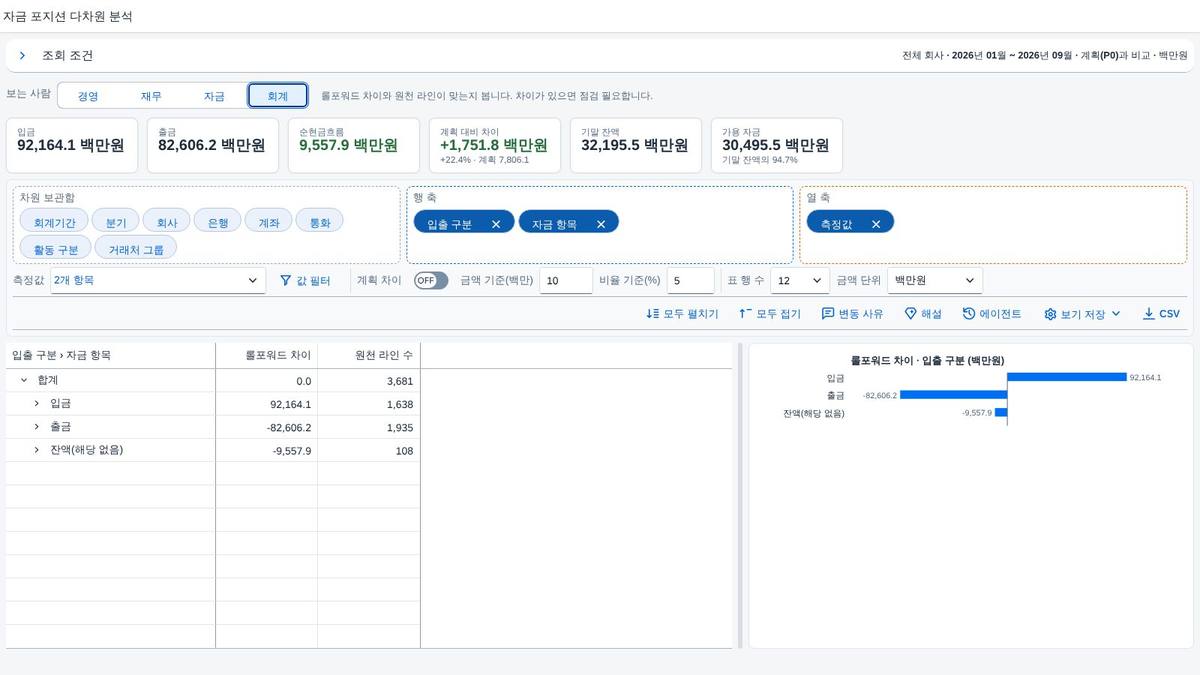Screen dimensions: 1200x675
Task: Click the 1,935 source line count
Action: click(369, 427)
